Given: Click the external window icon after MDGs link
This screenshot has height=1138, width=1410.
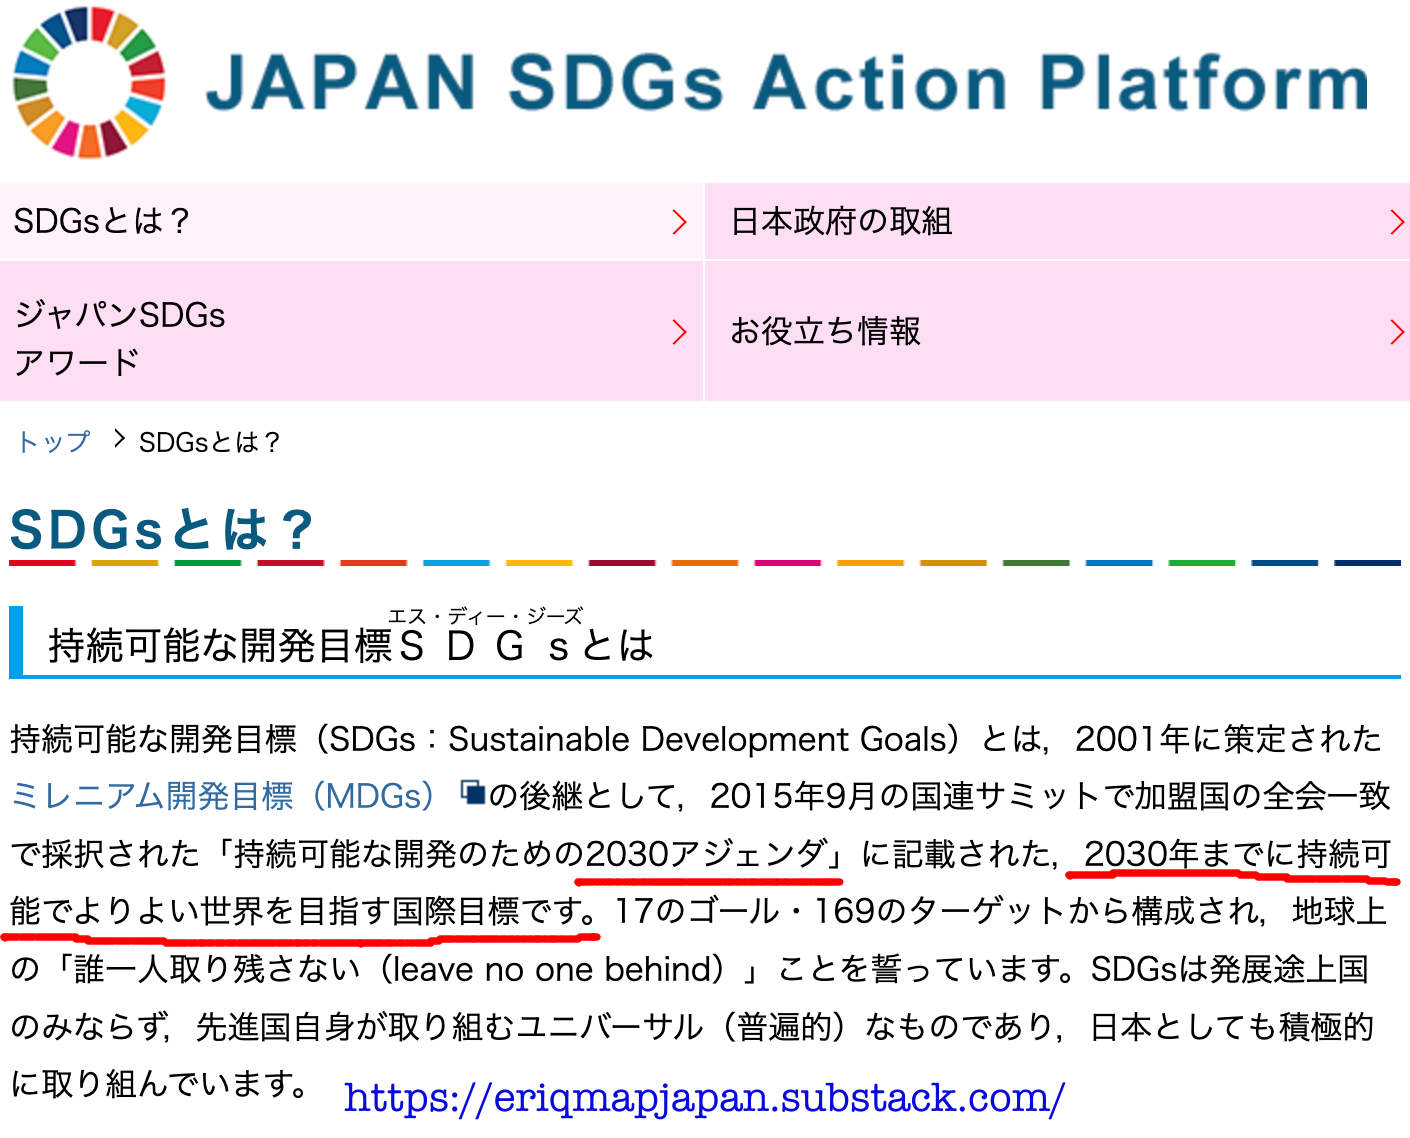Looking at the screenshot, I should click(x=472, y=794).
